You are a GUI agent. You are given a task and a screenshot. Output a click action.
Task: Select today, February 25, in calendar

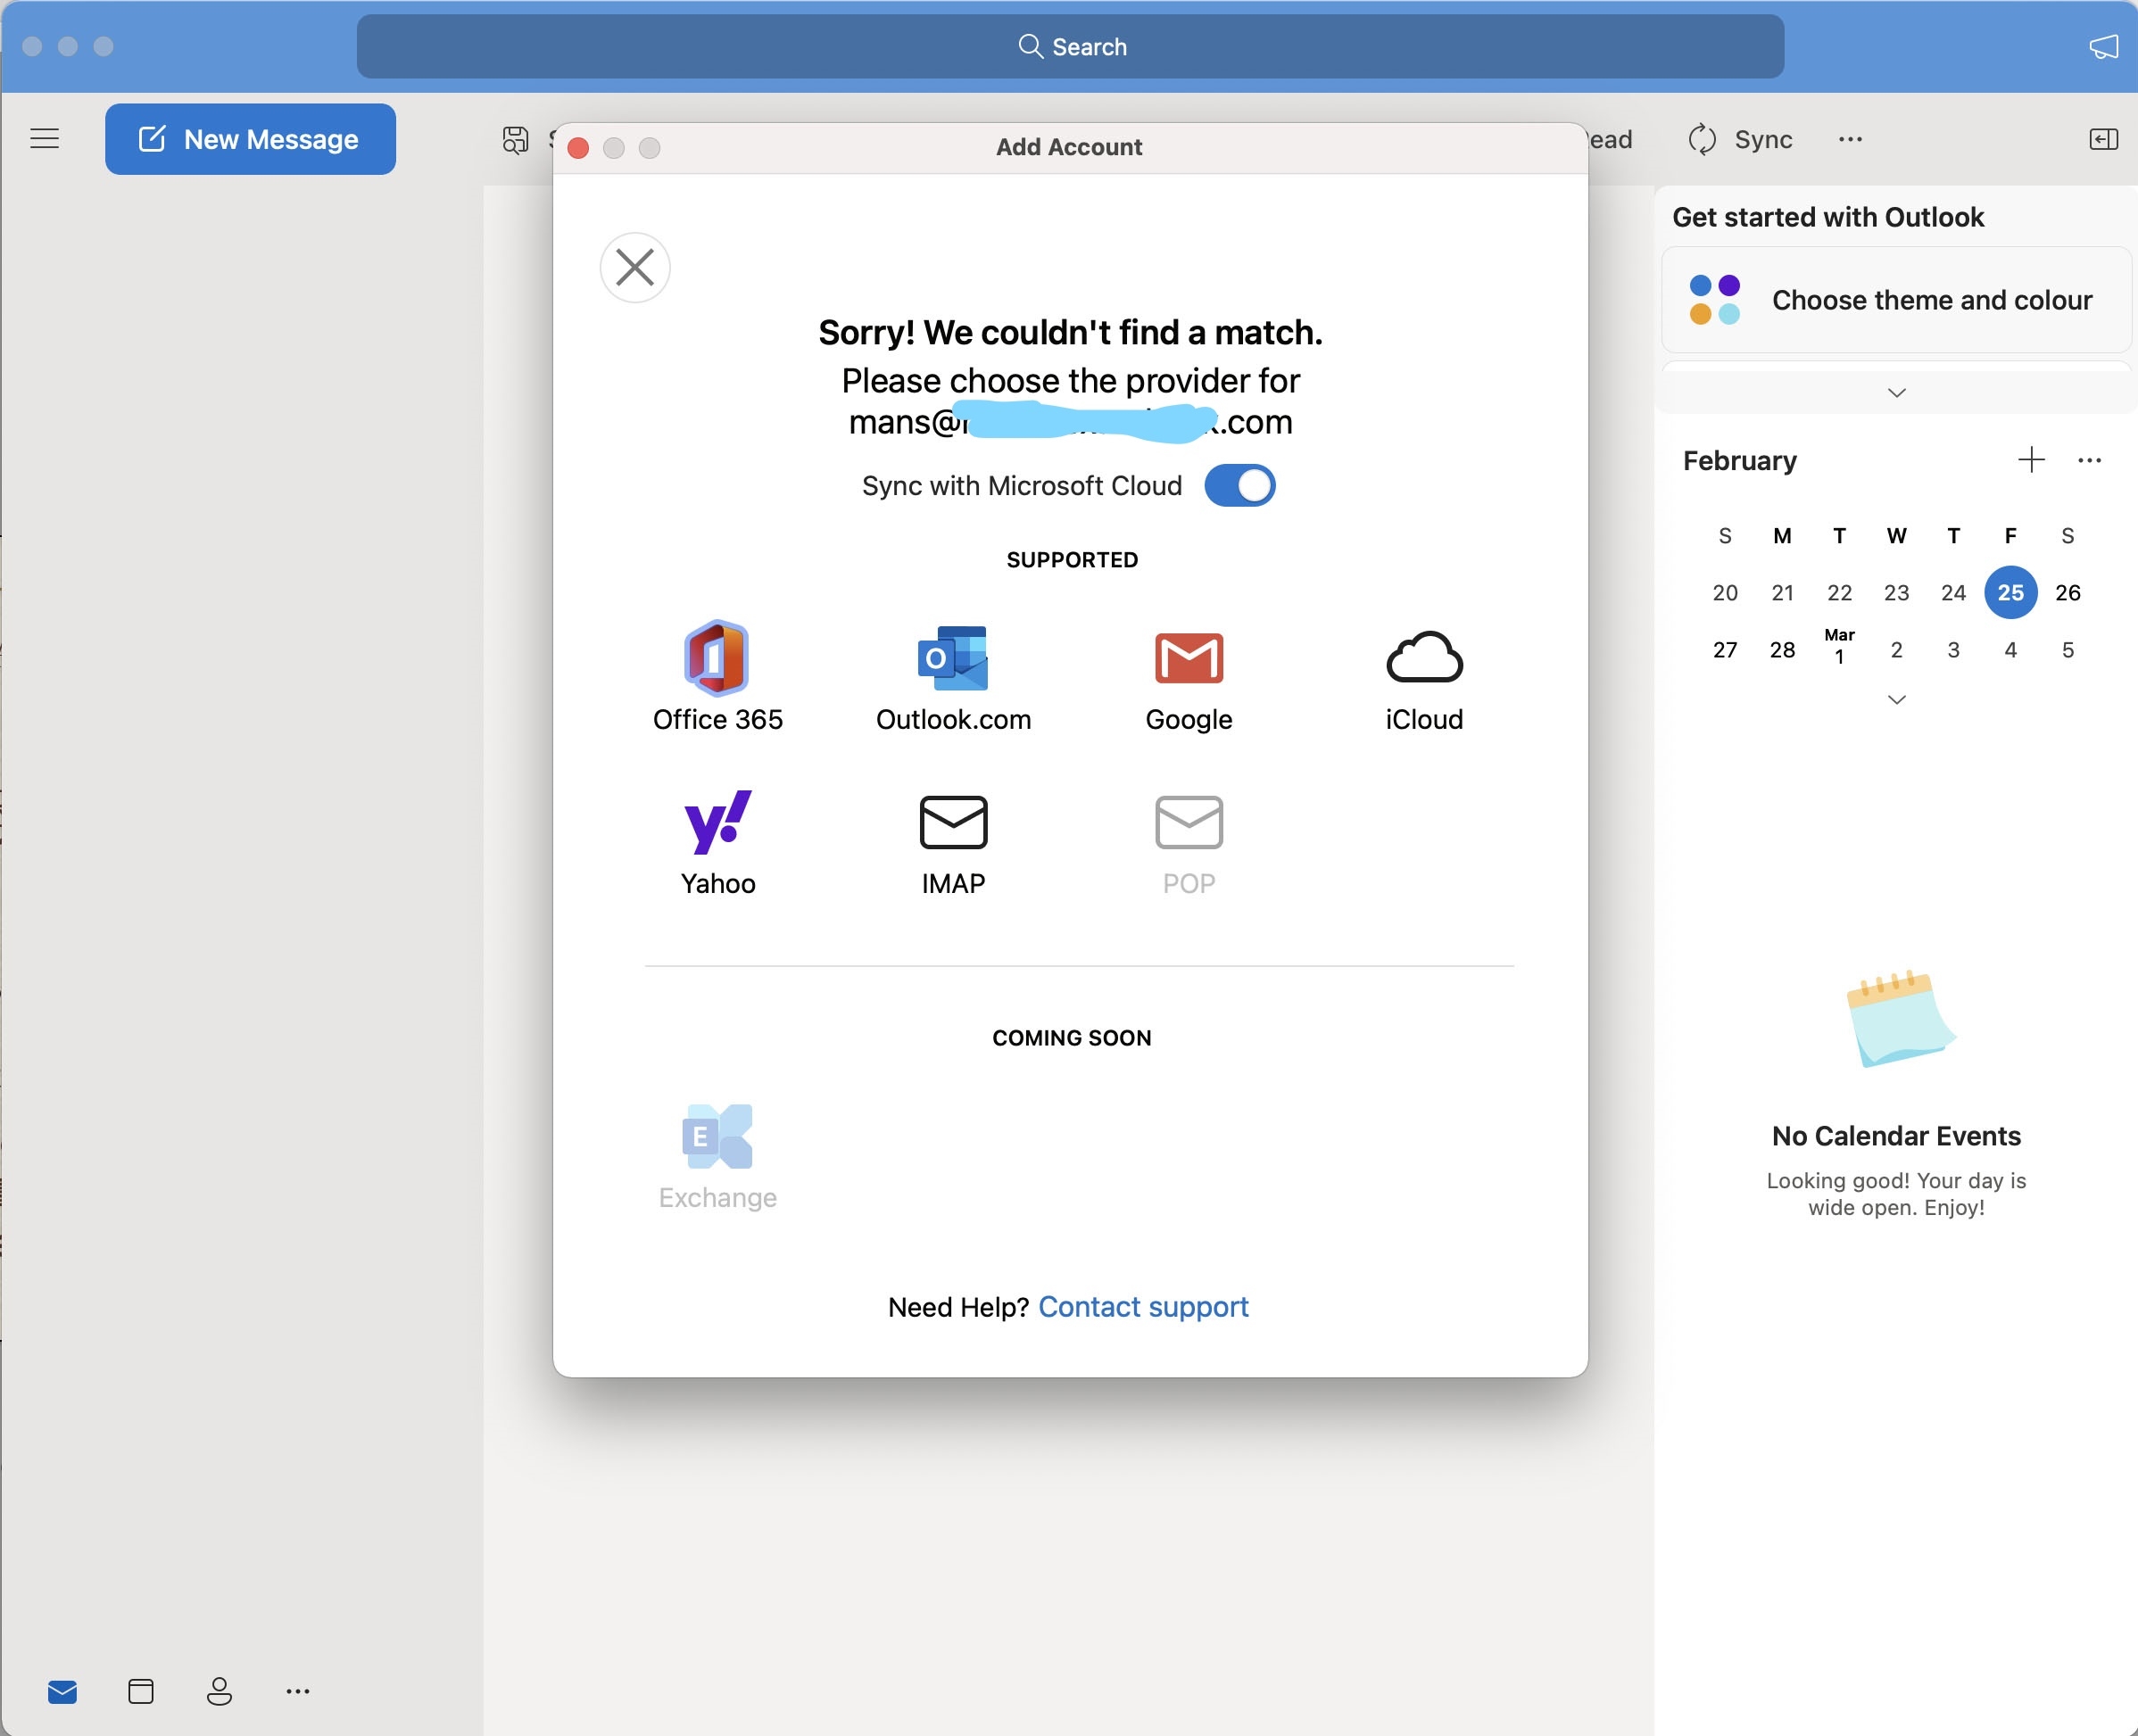click(x=2010, y=592)
